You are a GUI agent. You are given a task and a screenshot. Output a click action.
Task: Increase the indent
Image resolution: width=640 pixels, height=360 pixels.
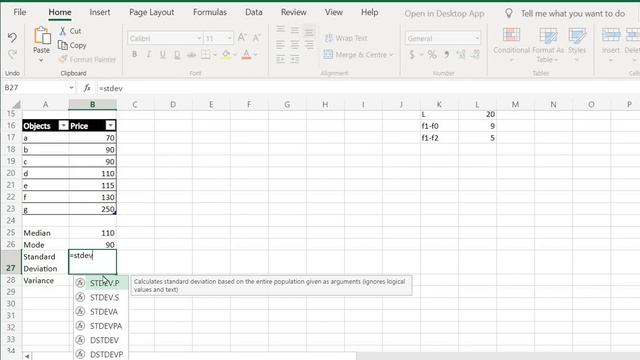pos(295,60)
